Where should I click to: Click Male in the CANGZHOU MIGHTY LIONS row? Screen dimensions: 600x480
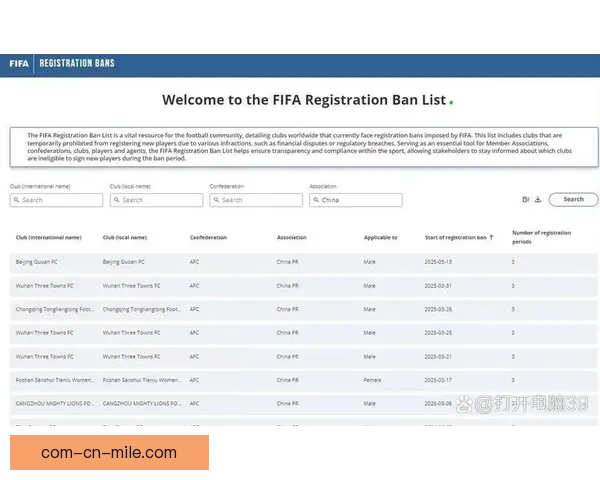tap(369, 403)
